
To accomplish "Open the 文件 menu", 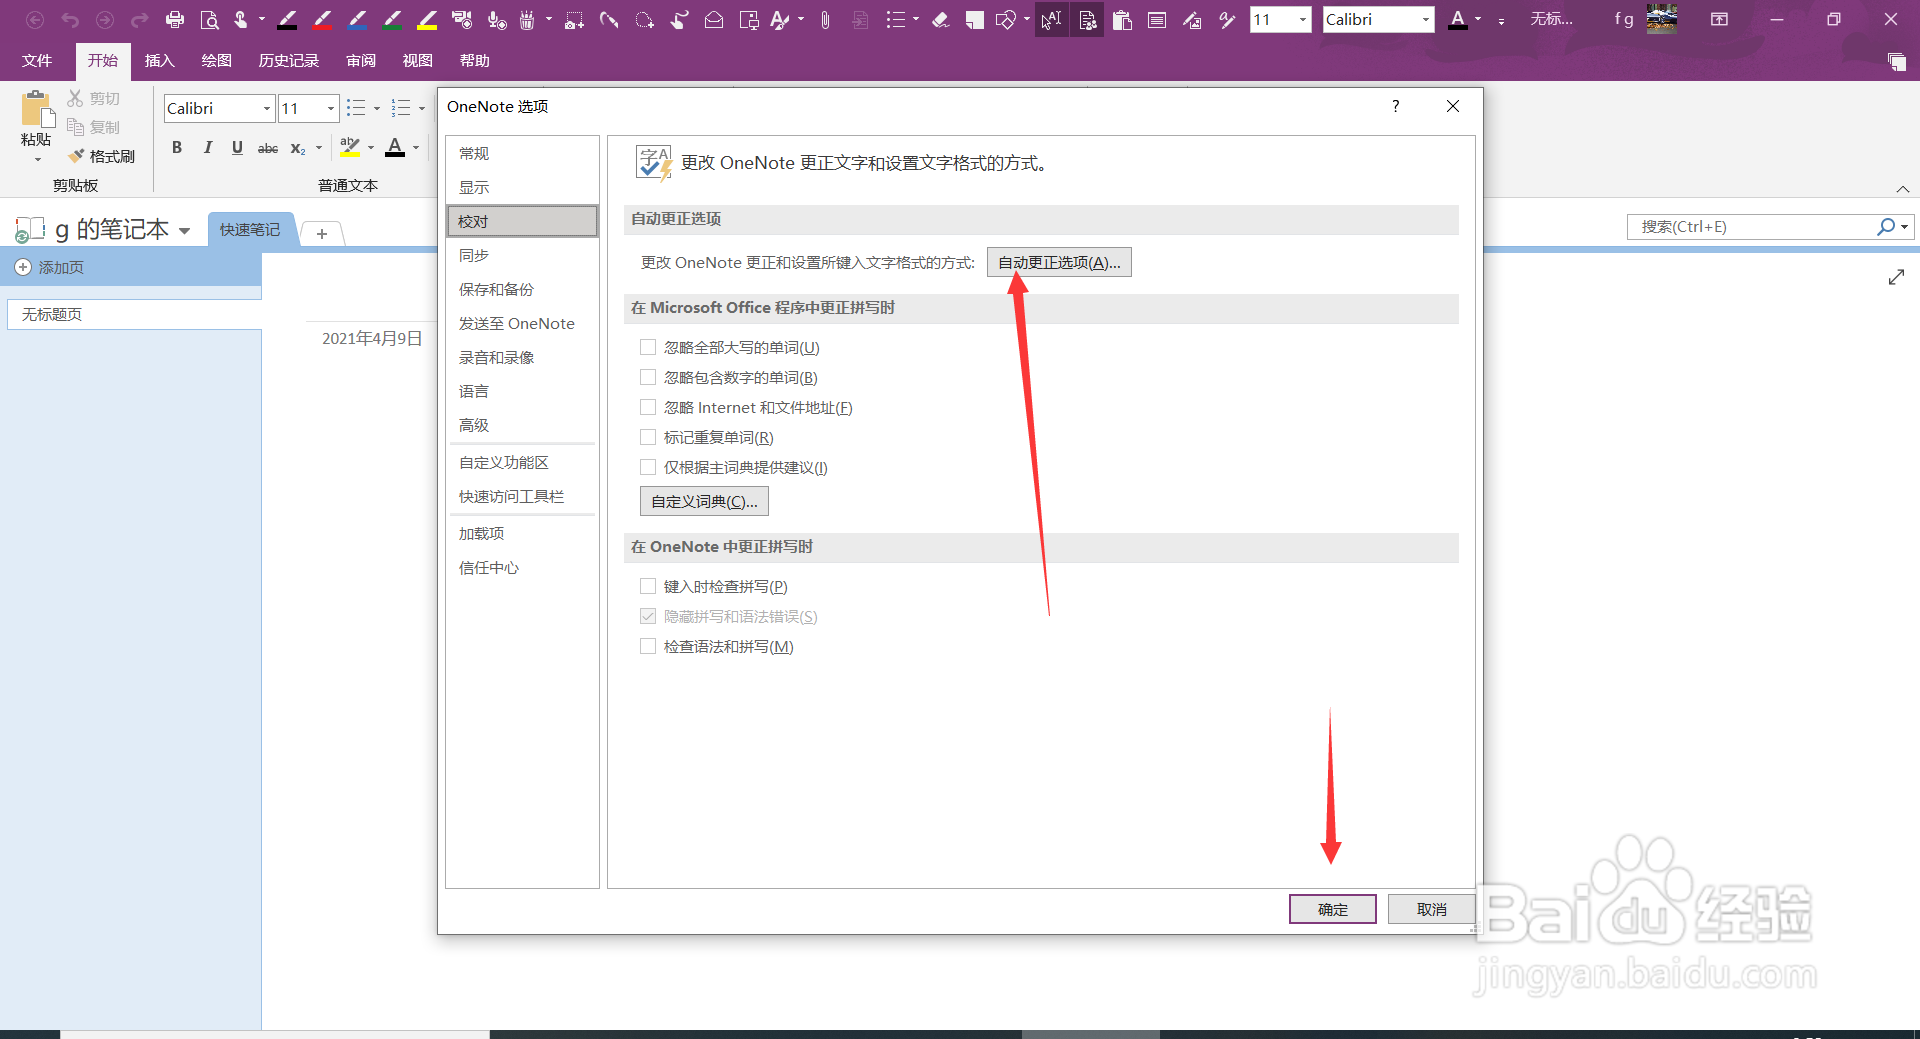I will click(37, 61).
